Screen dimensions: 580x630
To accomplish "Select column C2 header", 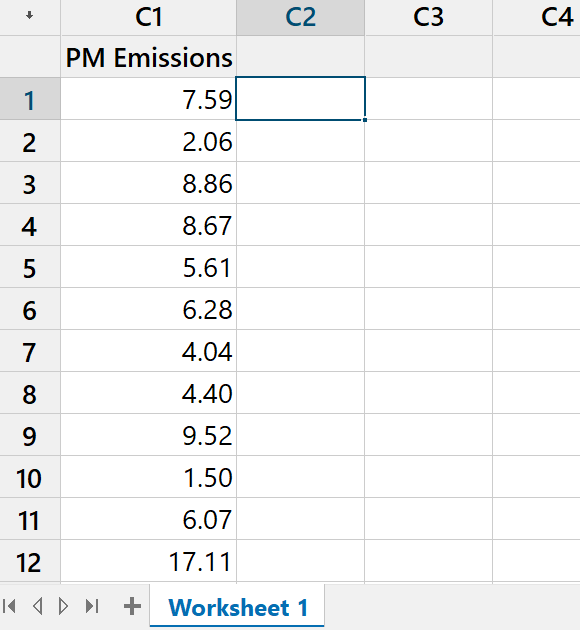I will (x=300, y=17).
